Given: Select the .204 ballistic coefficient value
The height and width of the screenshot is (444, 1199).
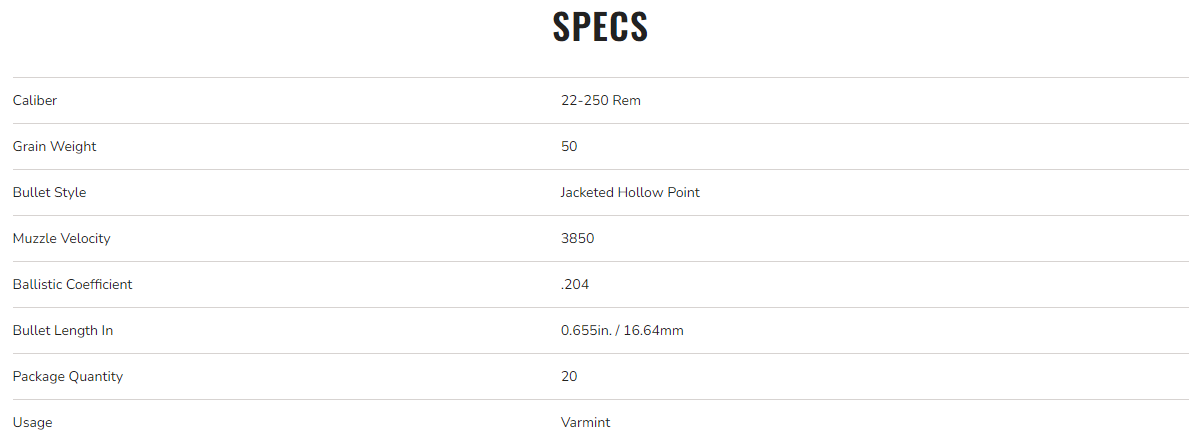Looking at the screenshot, I should 575,284.
